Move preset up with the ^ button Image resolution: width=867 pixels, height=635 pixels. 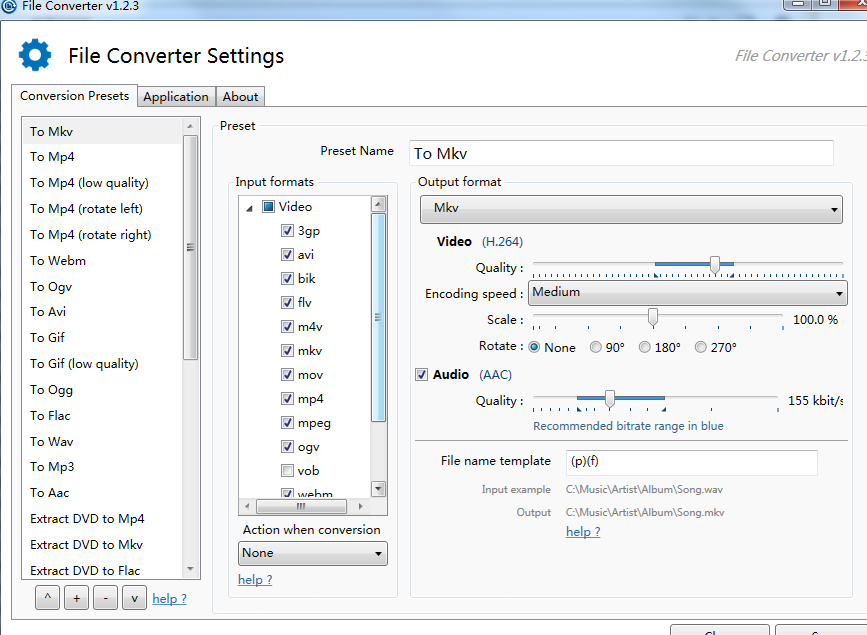coord(48,598)
